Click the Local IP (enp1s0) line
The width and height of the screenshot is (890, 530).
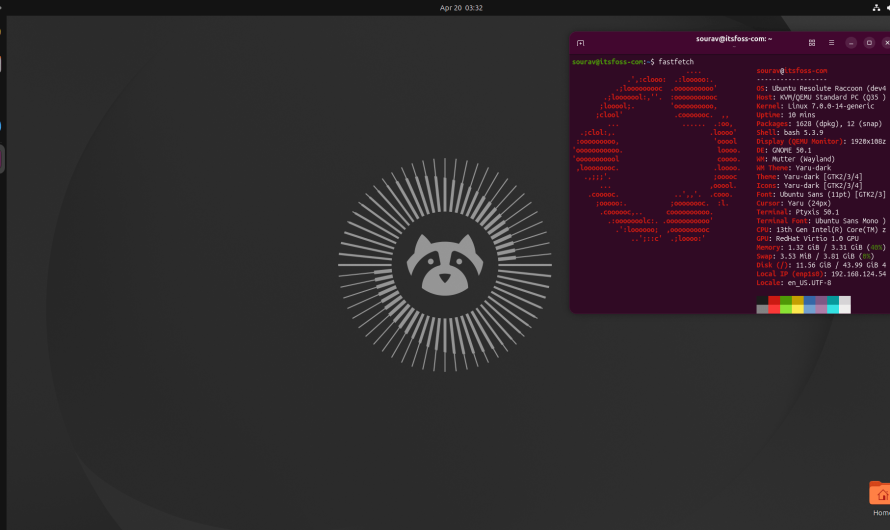click(x=821, y=274)
